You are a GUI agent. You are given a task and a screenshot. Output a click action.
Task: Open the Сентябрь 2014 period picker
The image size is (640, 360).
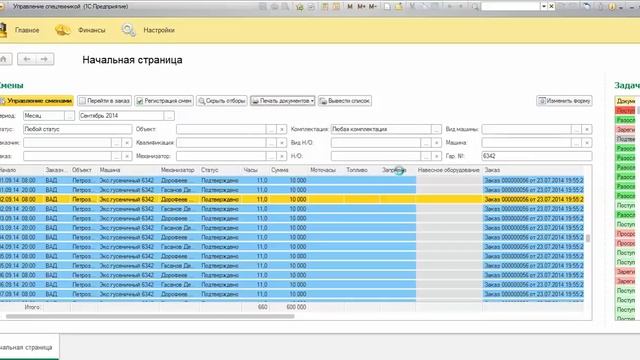[169, 116]
